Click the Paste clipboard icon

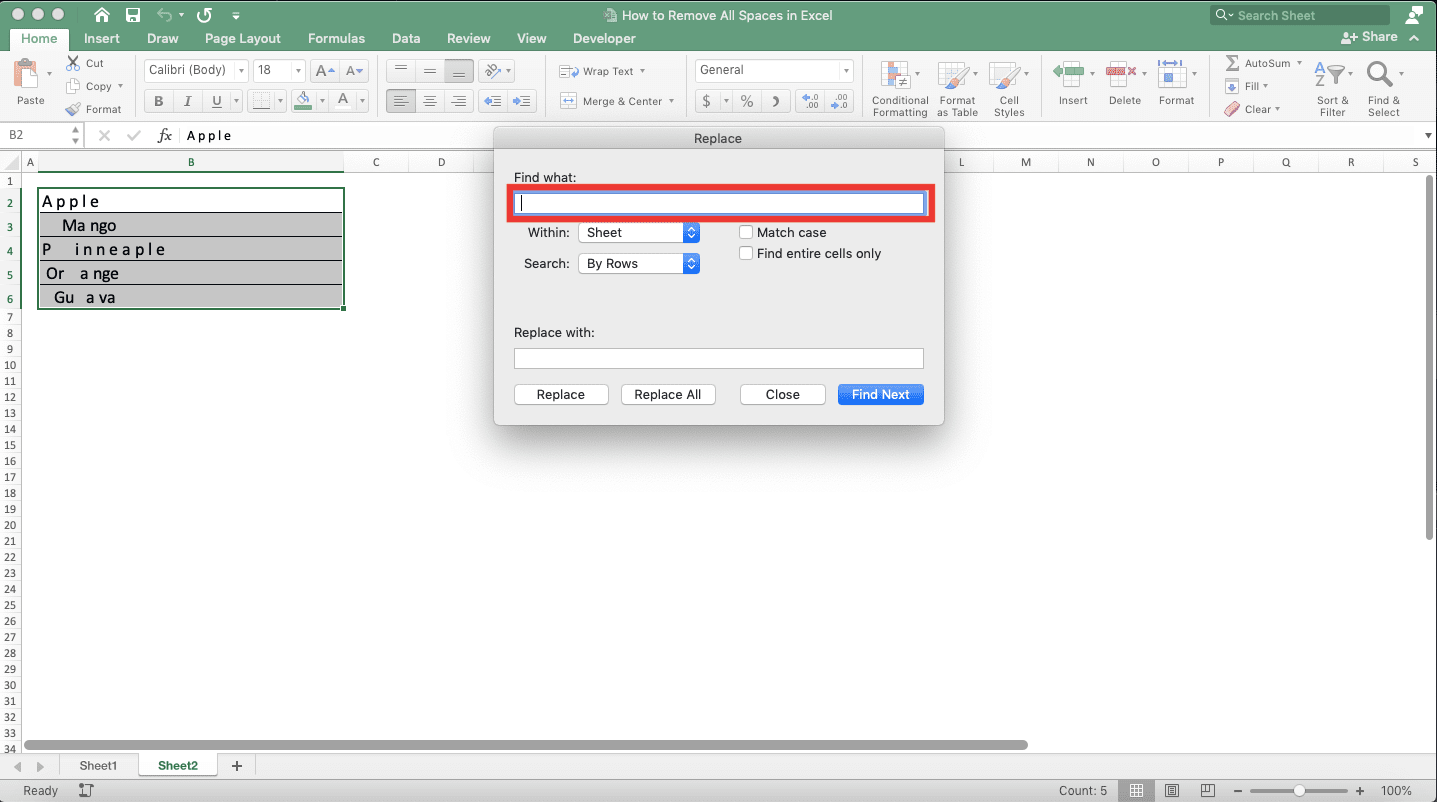coord(25,75)
